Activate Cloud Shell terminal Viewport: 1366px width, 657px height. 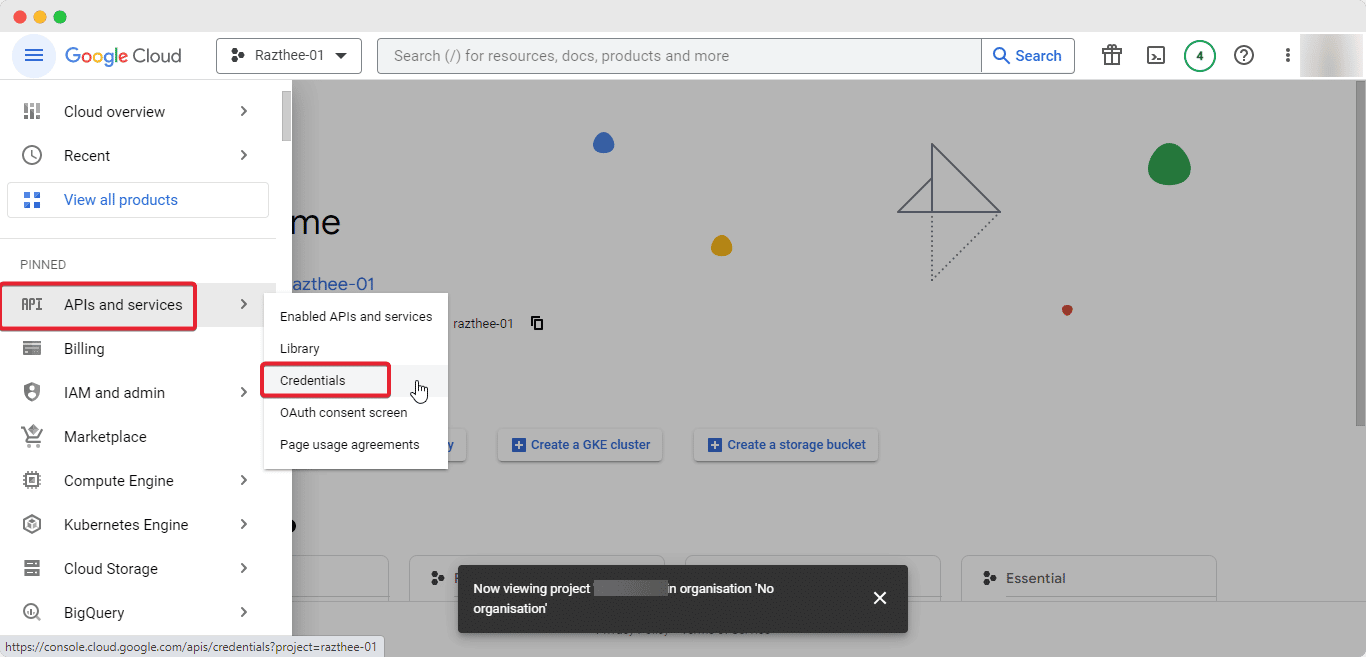tap(1156, 55)
